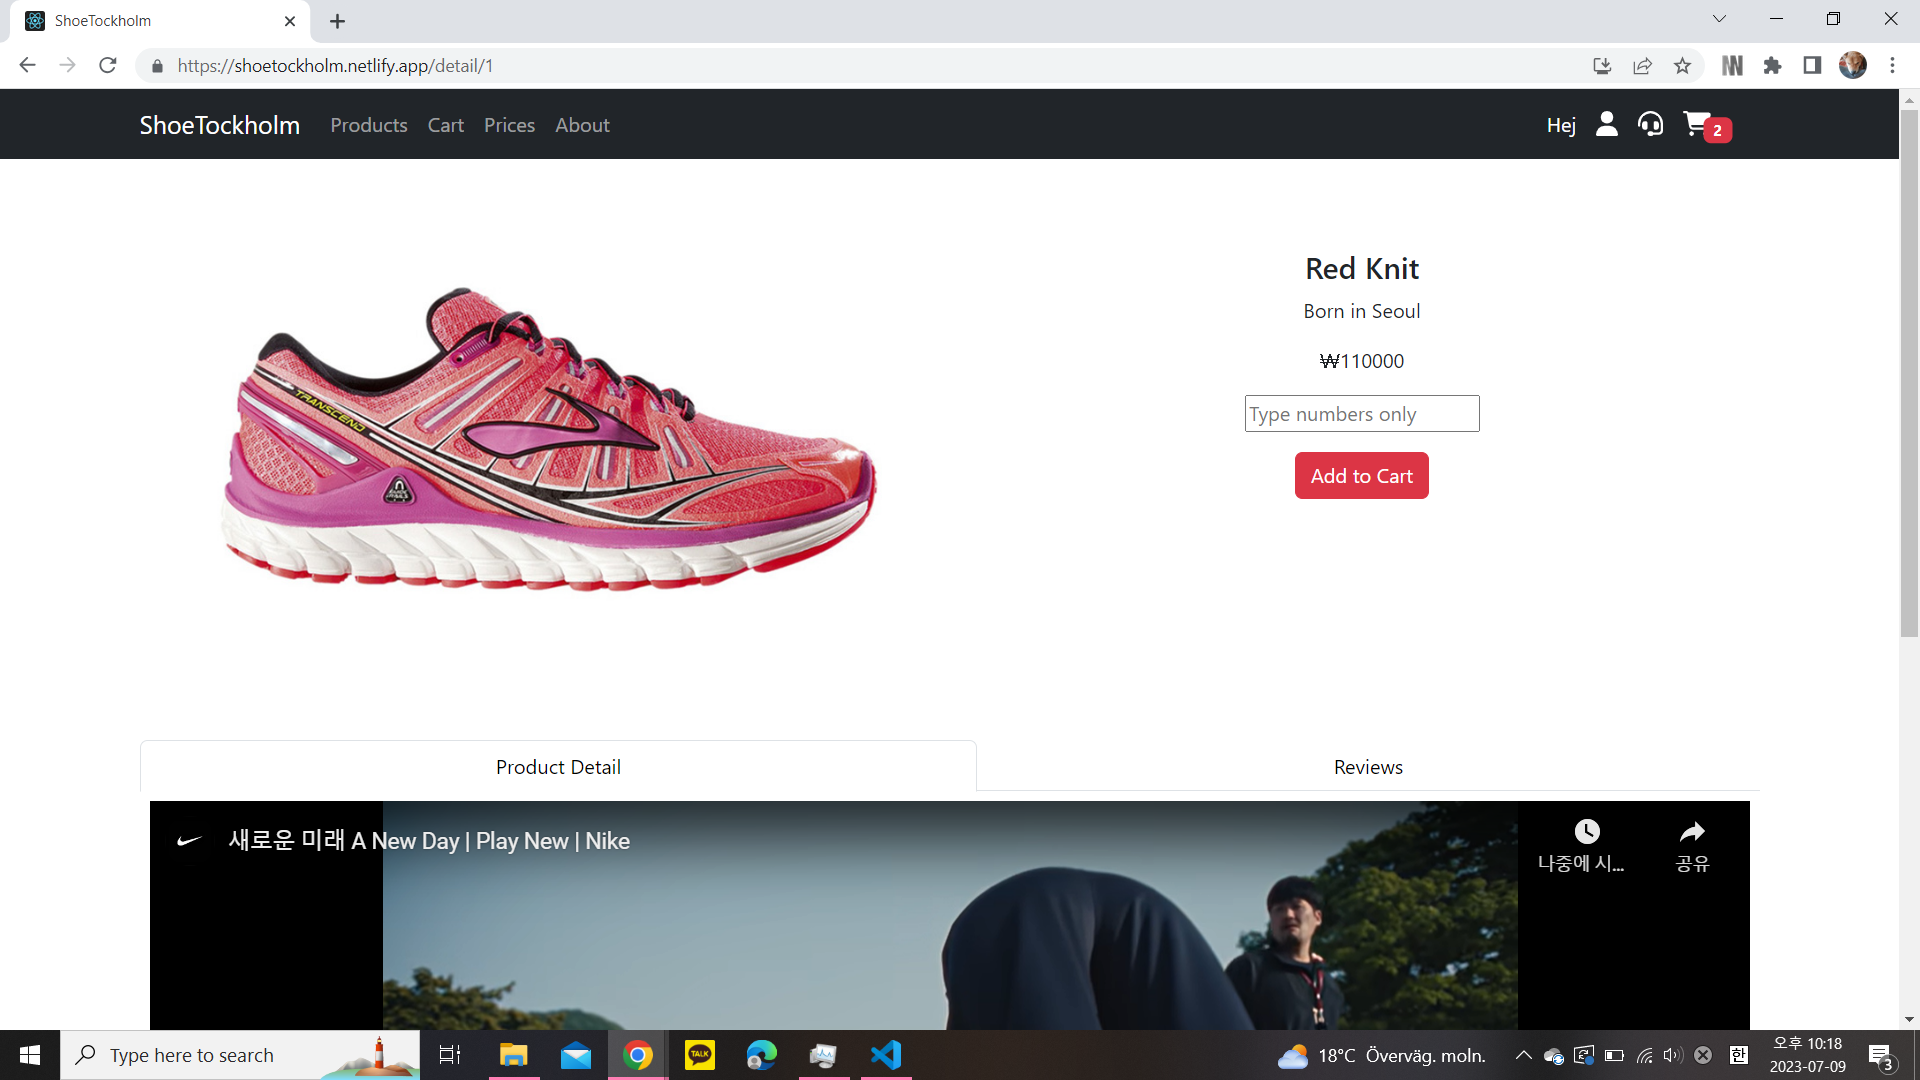This screenshot has height=1080, width=1920.
Task: Share this page via share icon
Action: 1642,66
